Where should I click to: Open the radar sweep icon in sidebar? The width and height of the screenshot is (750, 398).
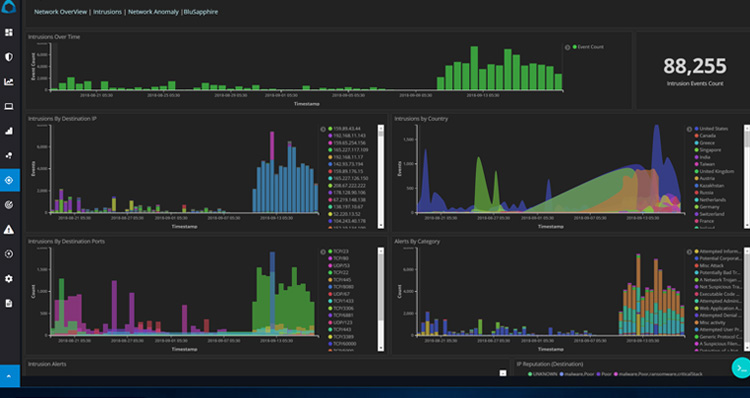point(9,205)
